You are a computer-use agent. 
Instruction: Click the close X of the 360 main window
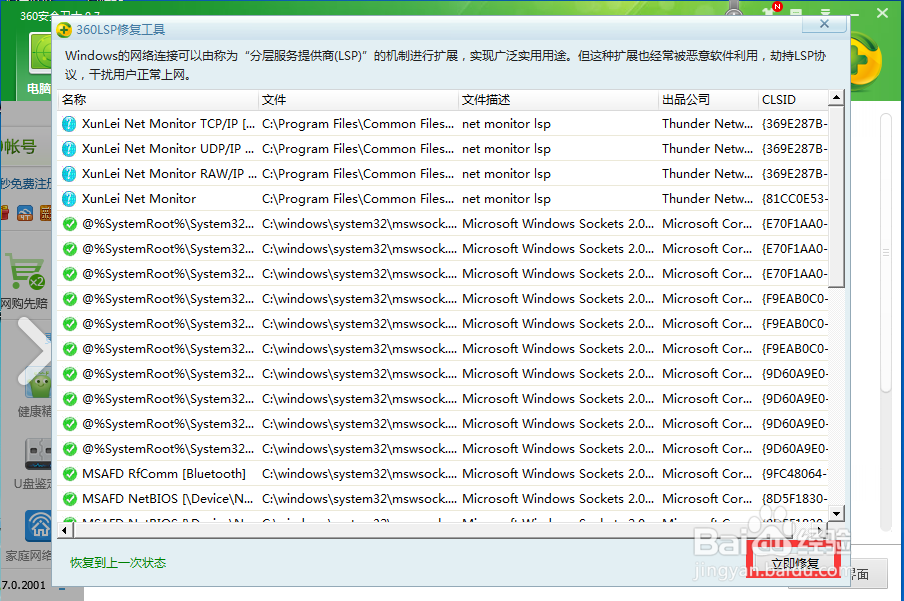coord(883,13)
